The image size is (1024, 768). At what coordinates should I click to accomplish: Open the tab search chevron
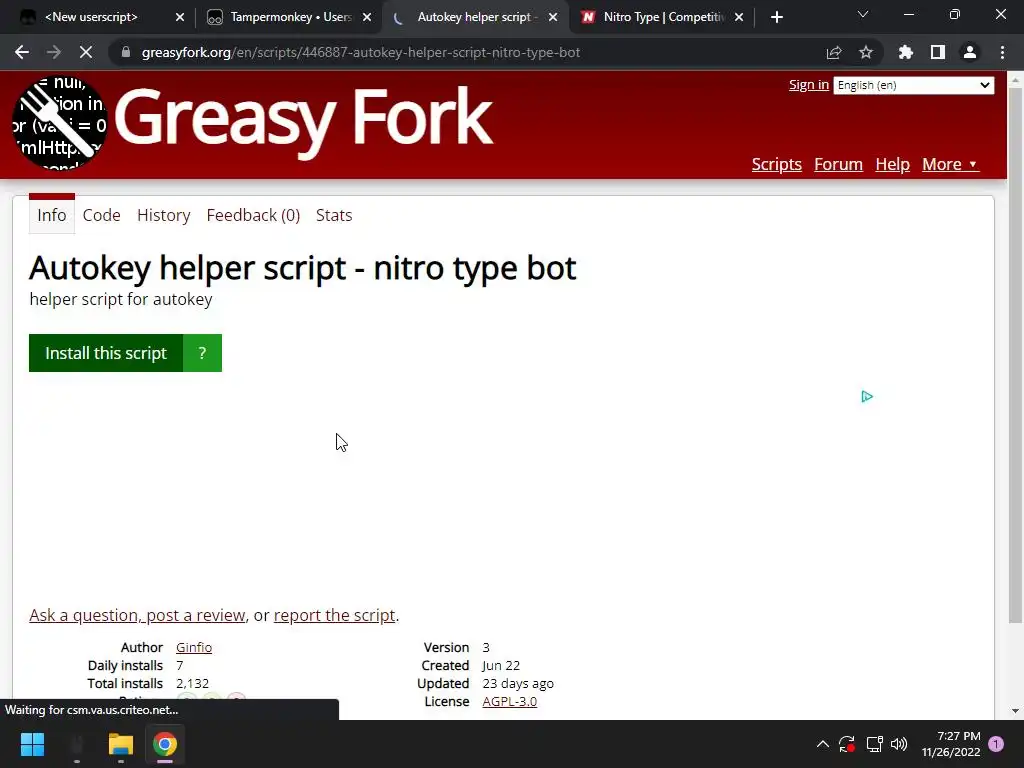(x=863, y=14)
